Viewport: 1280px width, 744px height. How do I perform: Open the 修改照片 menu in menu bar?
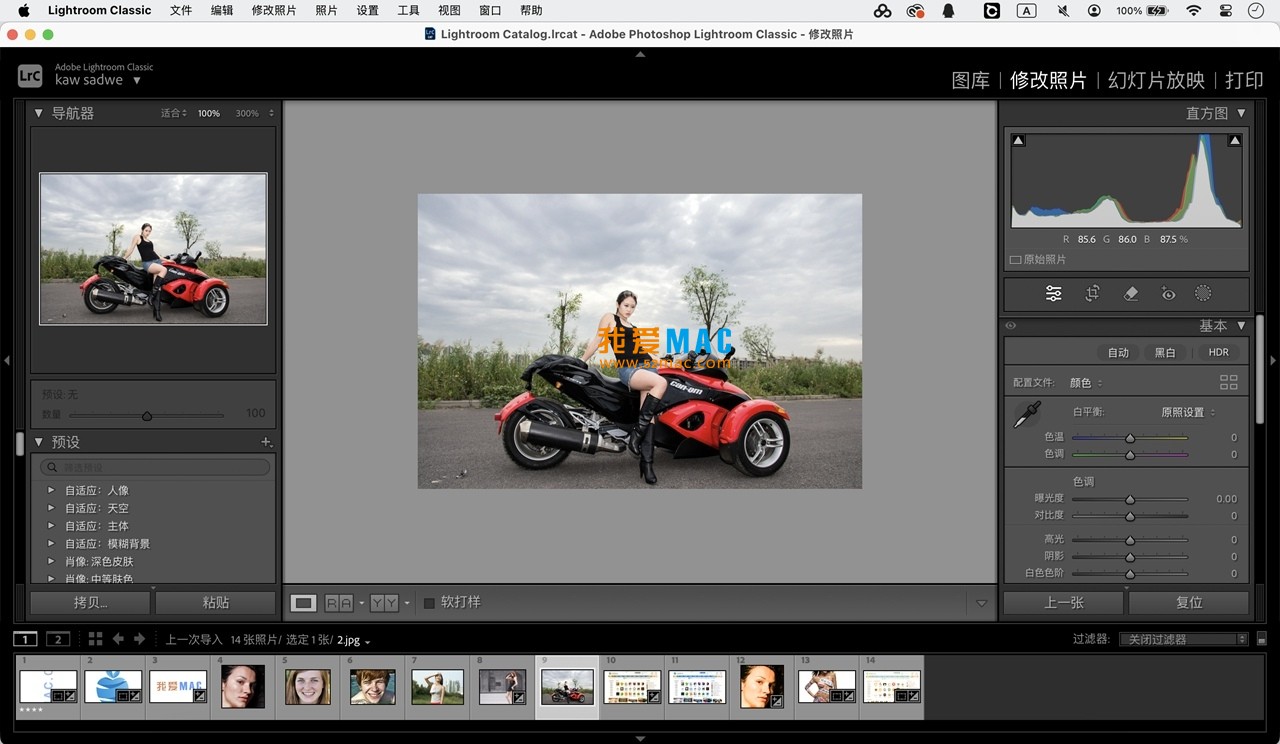(x=274, y=11)
